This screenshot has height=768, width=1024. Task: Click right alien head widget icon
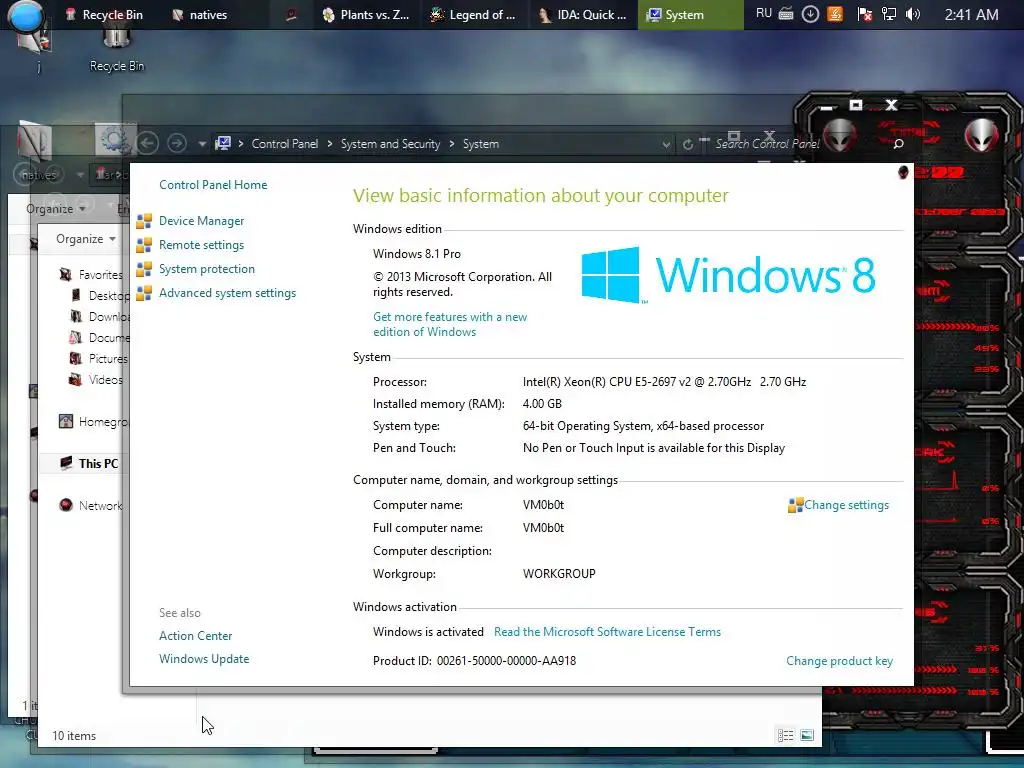click(x=982, y=136)
